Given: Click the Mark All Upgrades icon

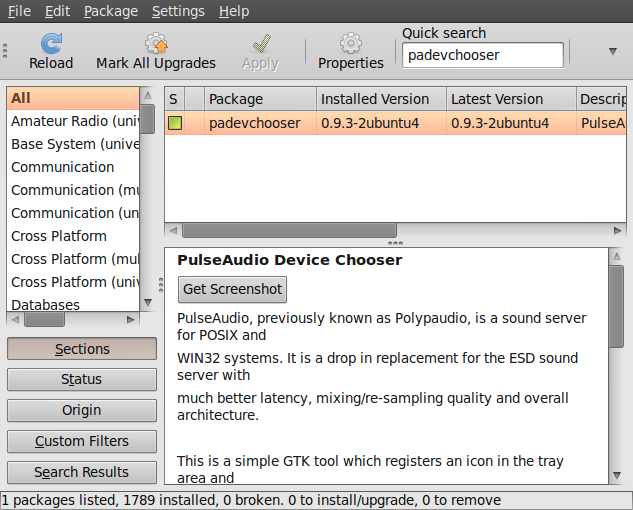Looking at the screenshot, I should pos(156,44).
